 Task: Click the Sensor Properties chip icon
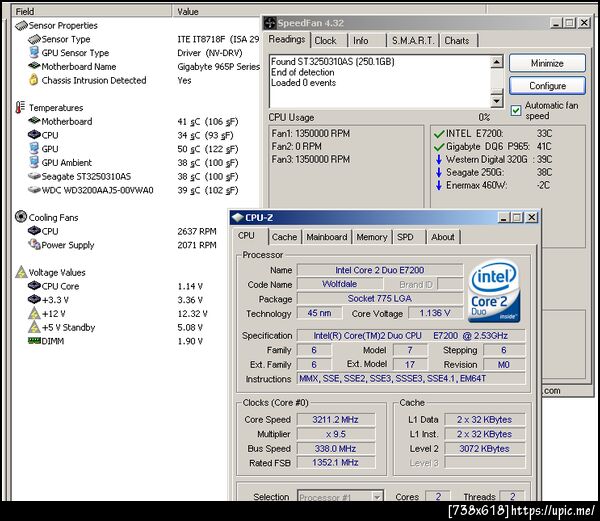pos(21,26)
